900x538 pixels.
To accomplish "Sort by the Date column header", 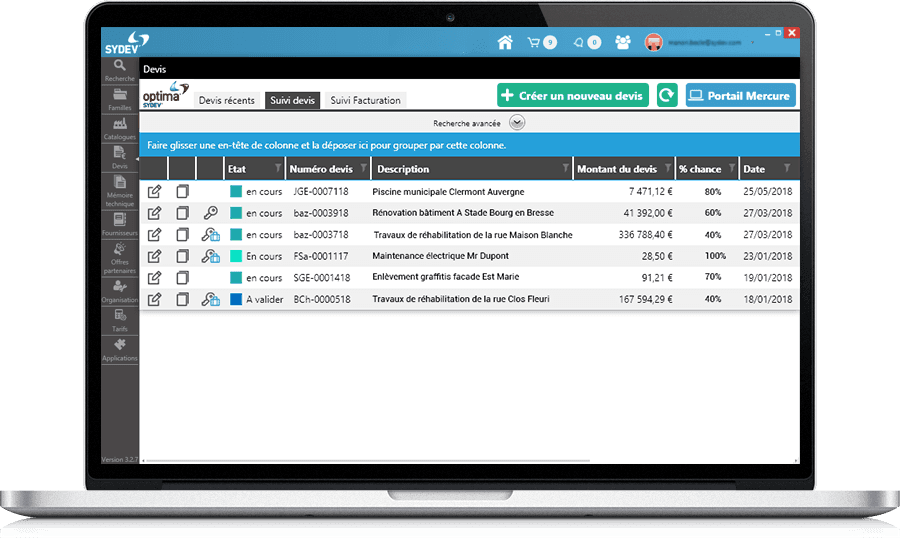I will 754,169.
